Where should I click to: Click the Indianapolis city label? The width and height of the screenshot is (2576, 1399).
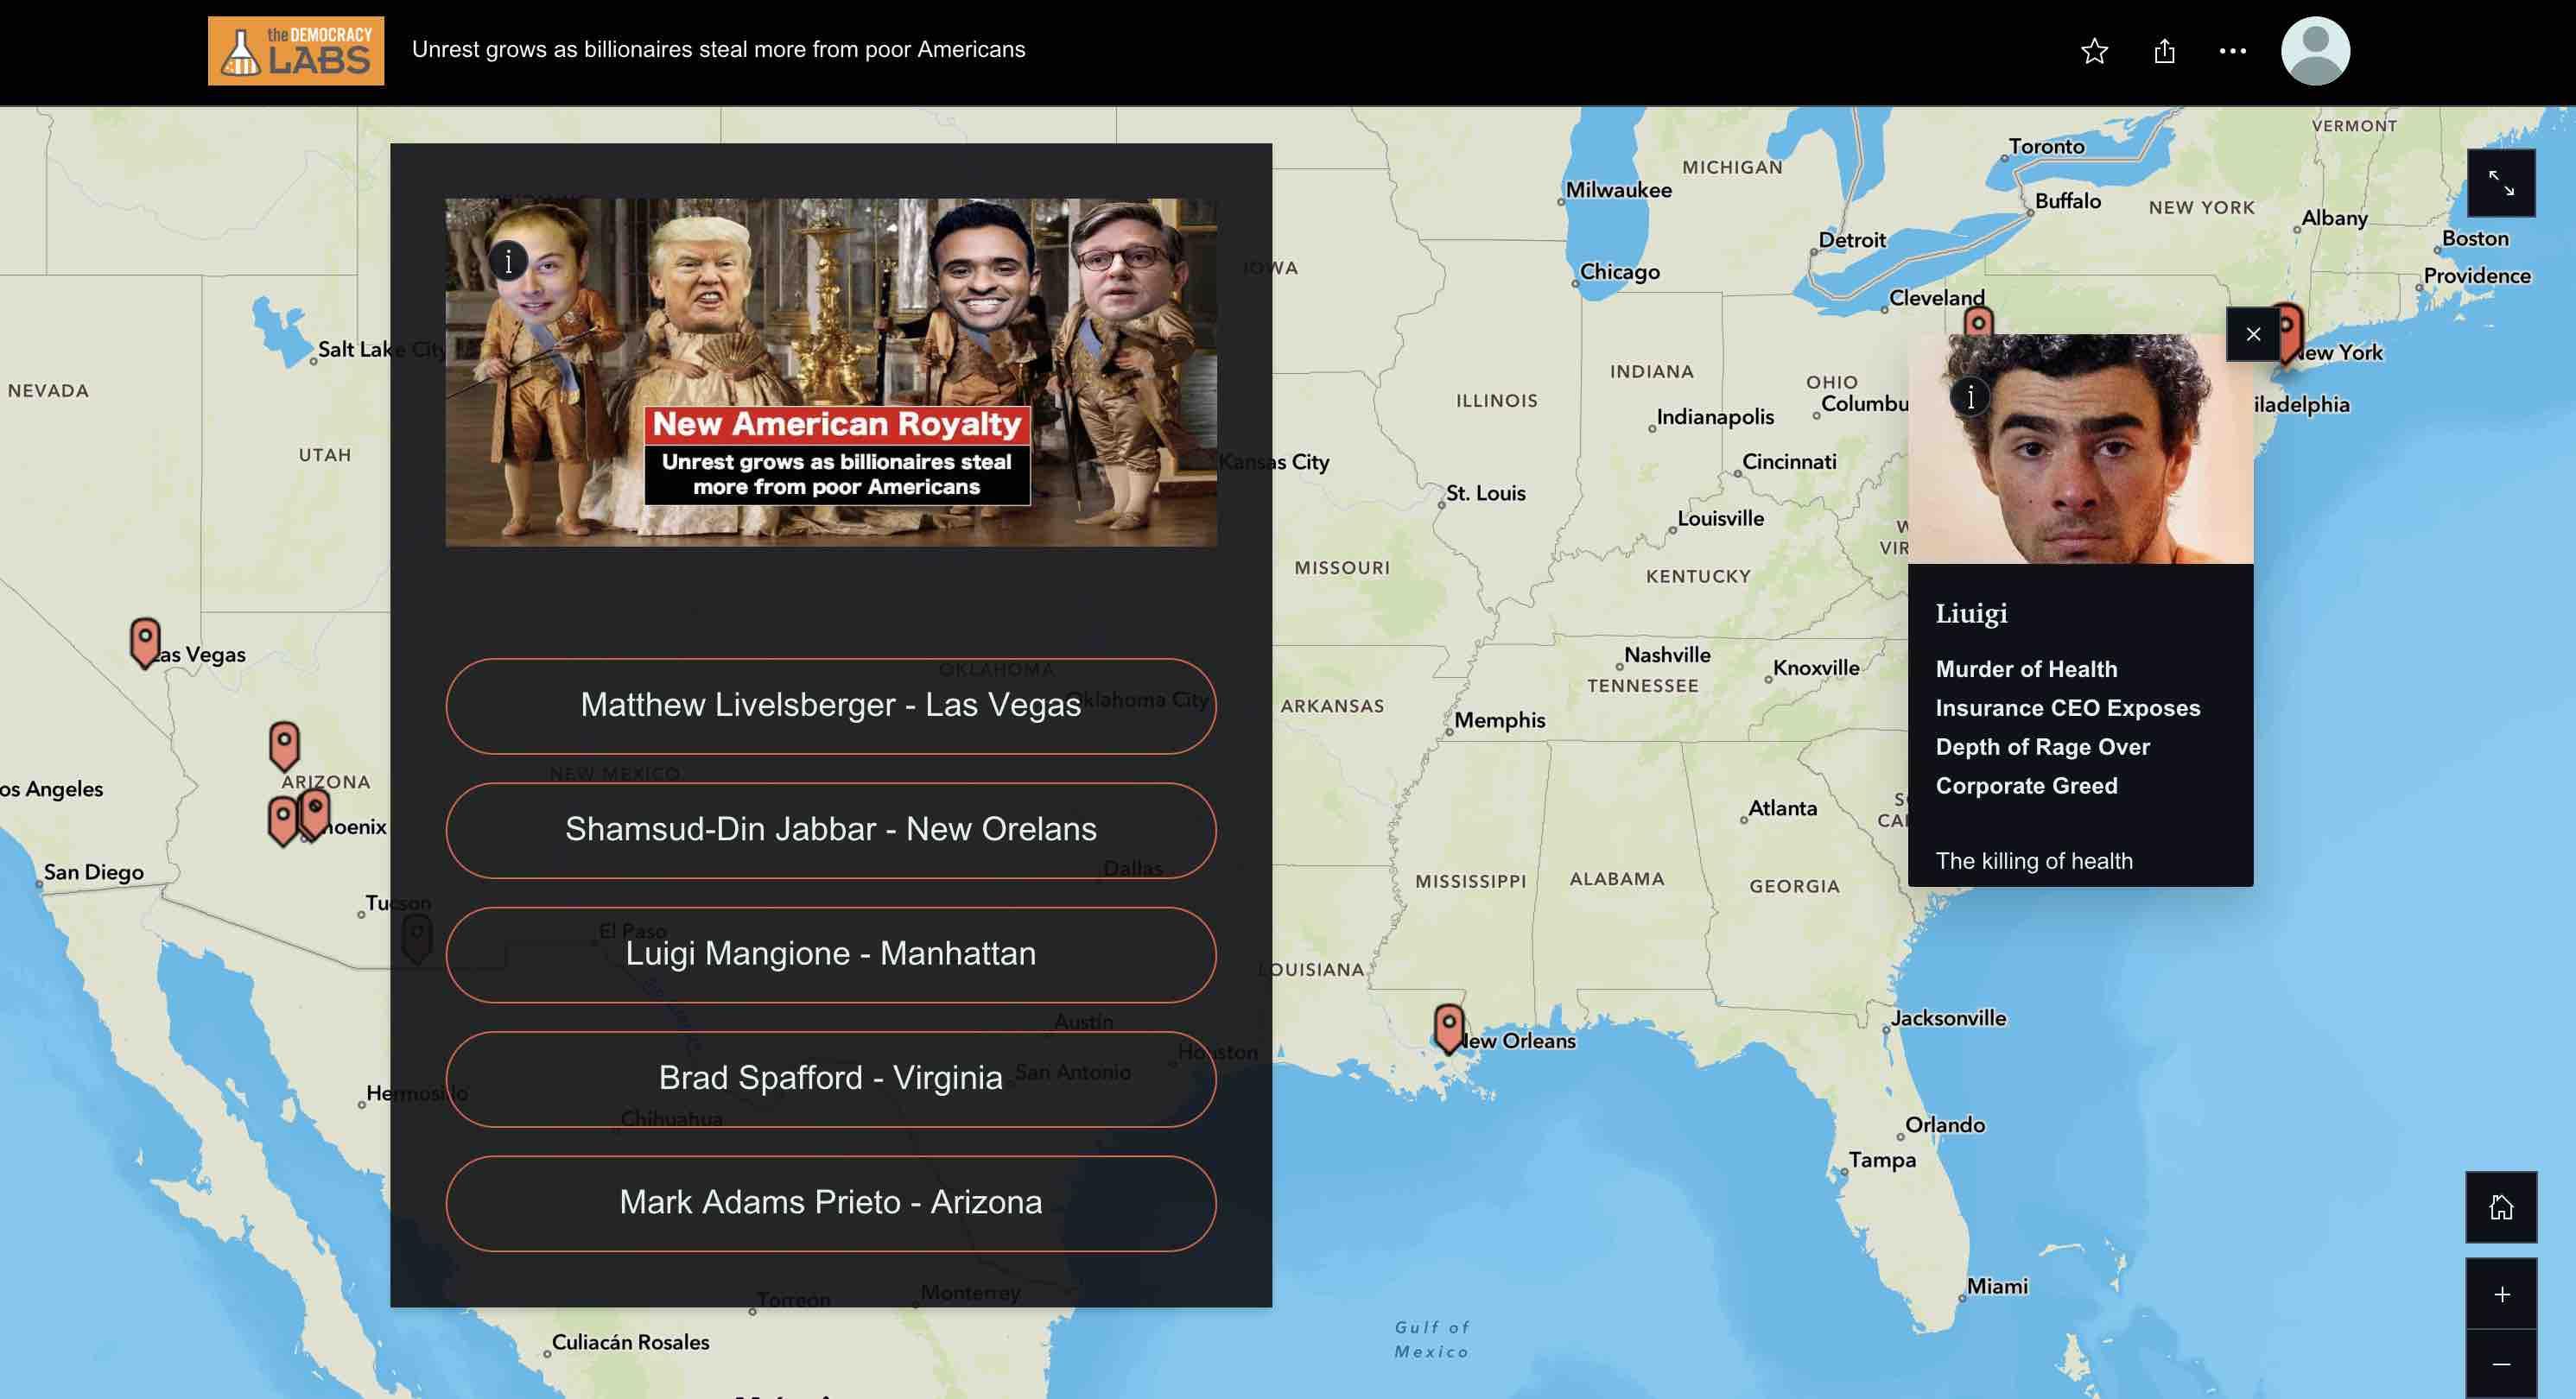pos(1714,417)
